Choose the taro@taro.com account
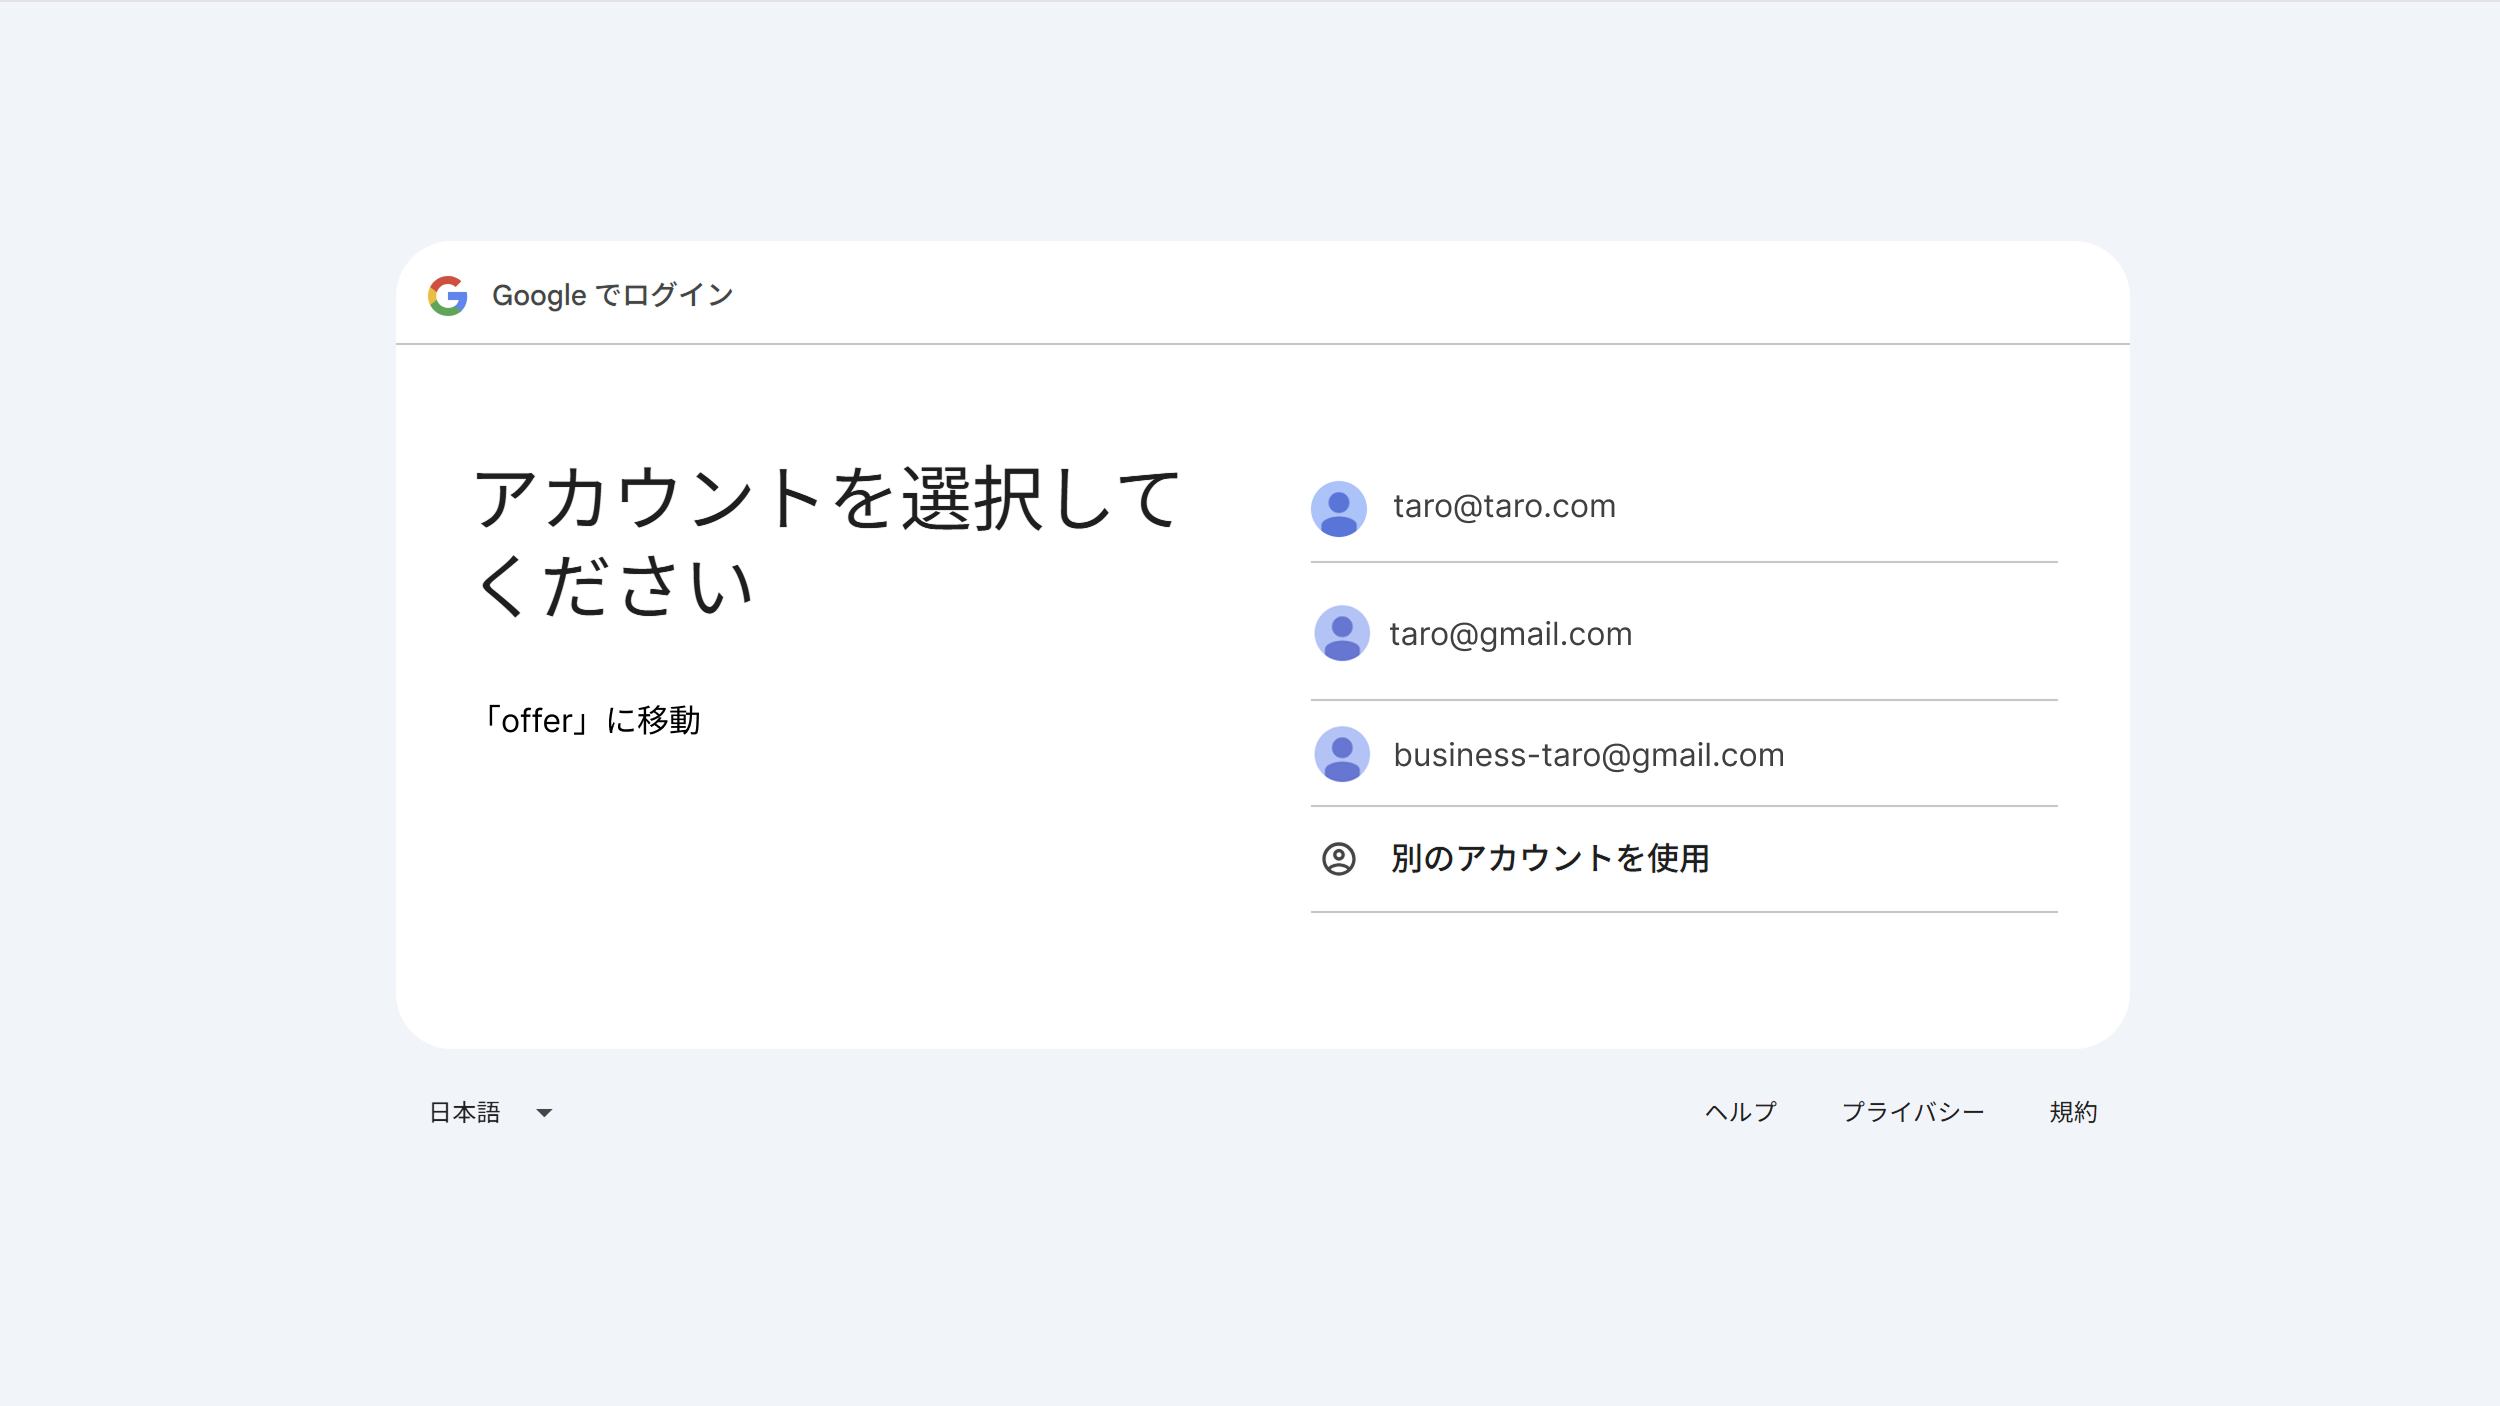Image resolution: width=2500 pixels, height=1406 pixels. point(1684,508)
